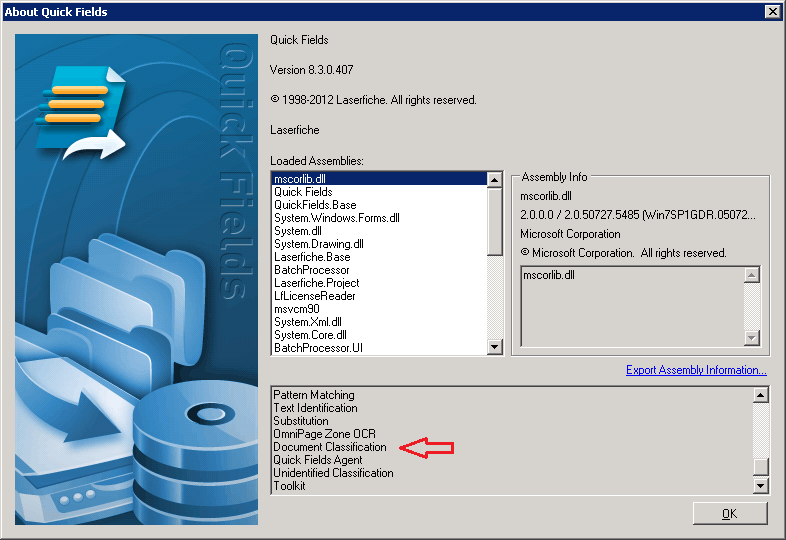Click Loaded Assemblies scroll up arrow
Image resolution: width=786 pixels, height=540 pixels.
pyautogui.click(x=495, y=179)
